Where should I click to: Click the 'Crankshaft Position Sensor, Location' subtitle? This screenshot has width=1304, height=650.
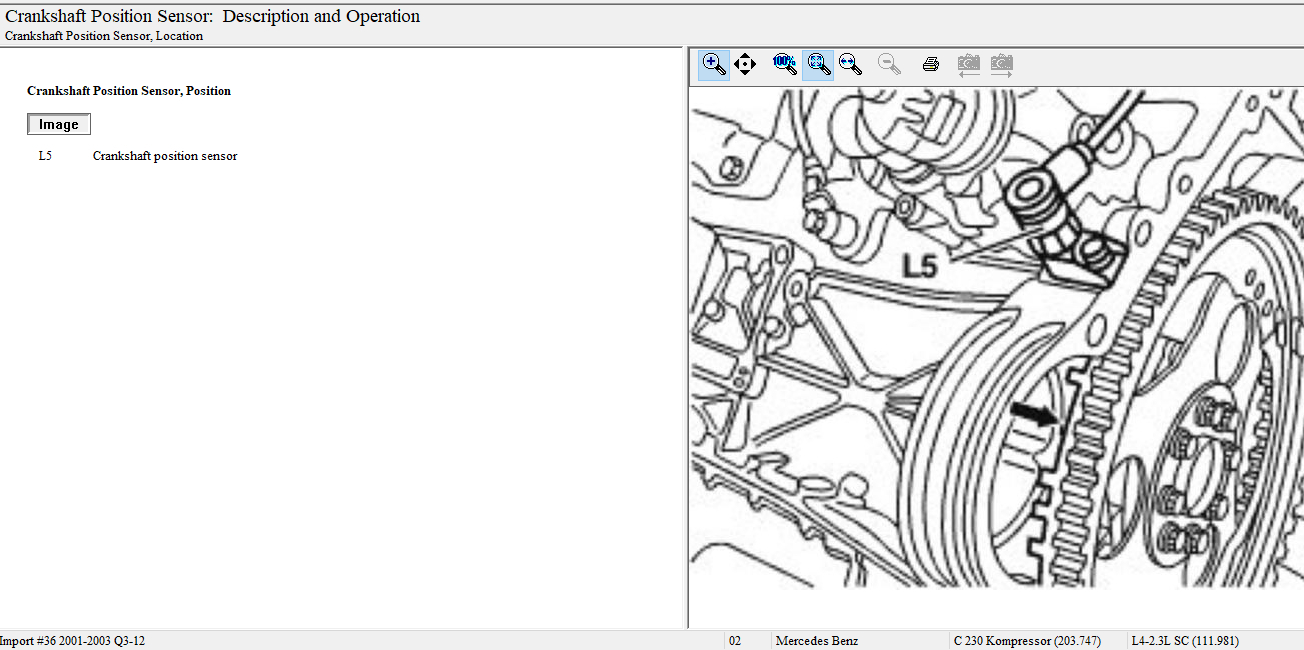click(104, 36)
